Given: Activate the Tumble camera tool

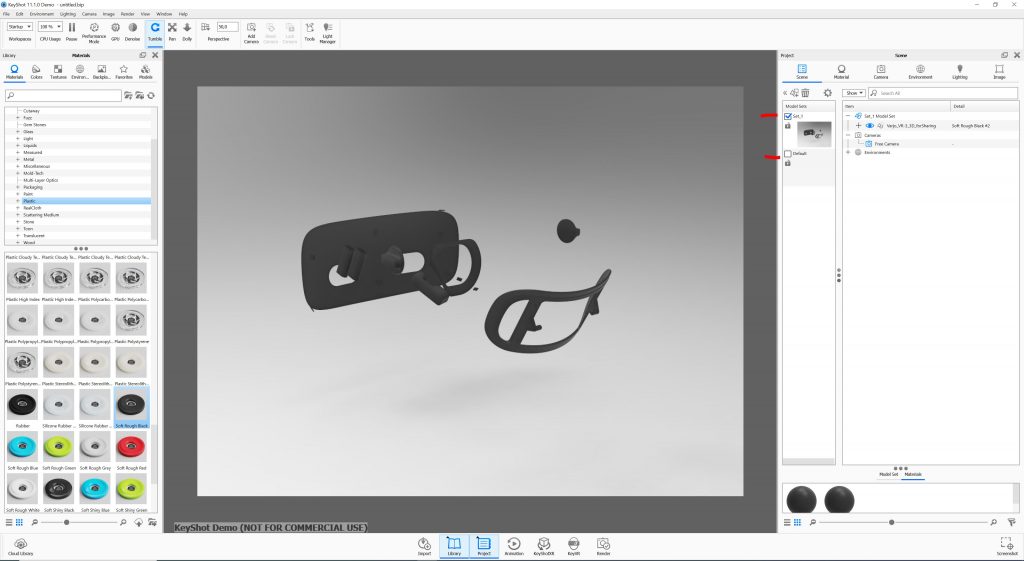Looking at the screenshot, I should [x=155, y=31].
